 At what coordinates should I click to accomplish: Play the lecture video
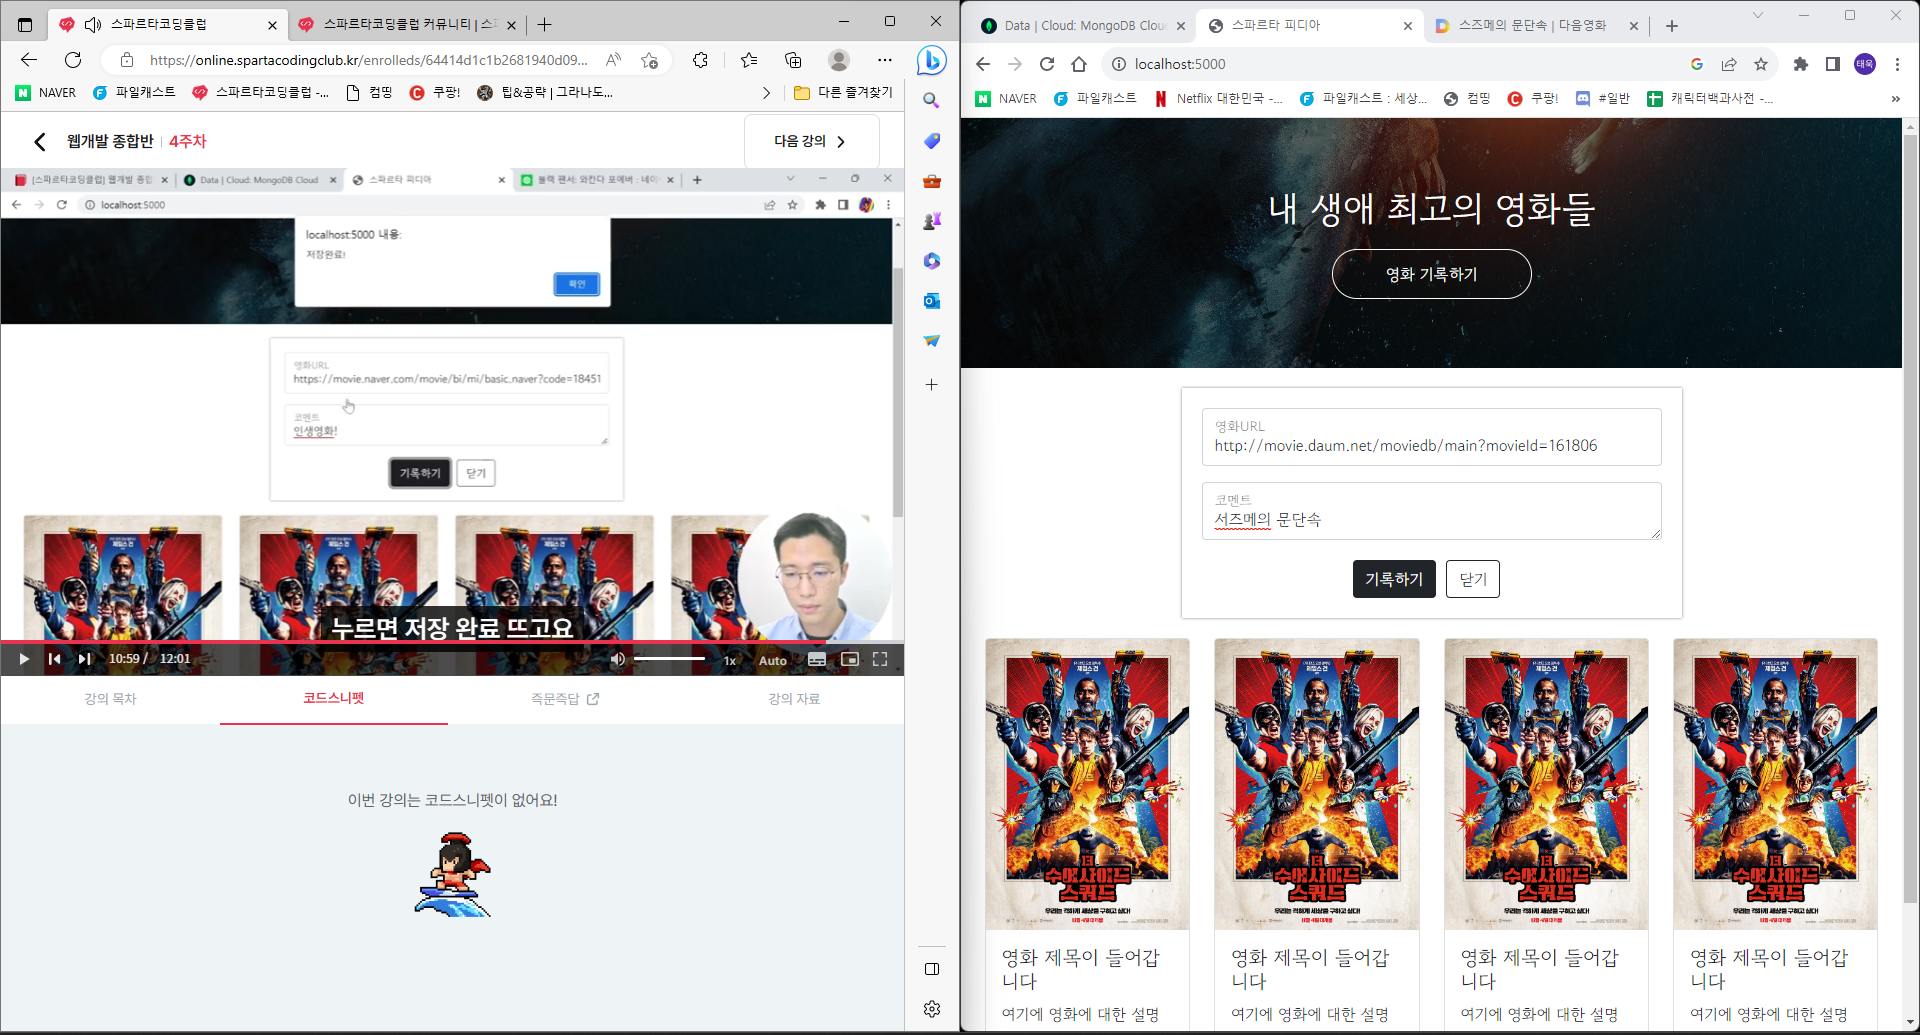point(24,659)
